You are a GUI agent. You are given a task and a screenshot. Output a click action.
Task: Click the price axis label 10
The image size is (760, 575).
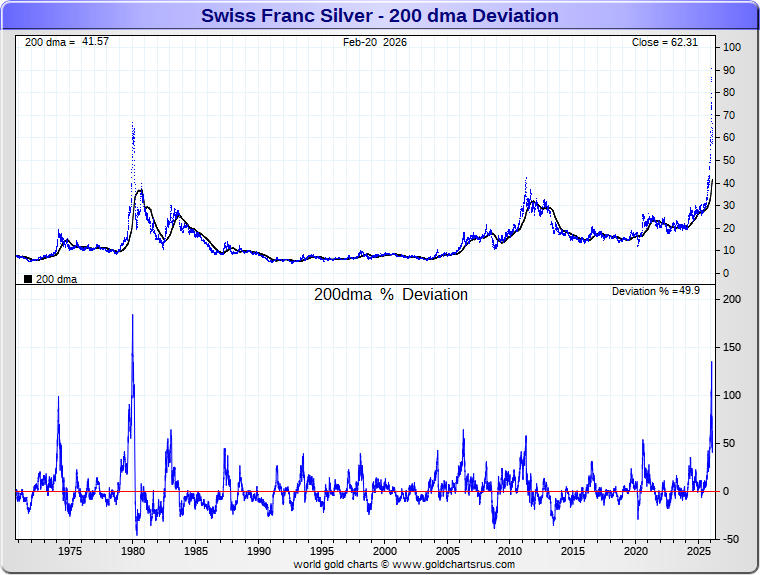(x=729, y=250)
